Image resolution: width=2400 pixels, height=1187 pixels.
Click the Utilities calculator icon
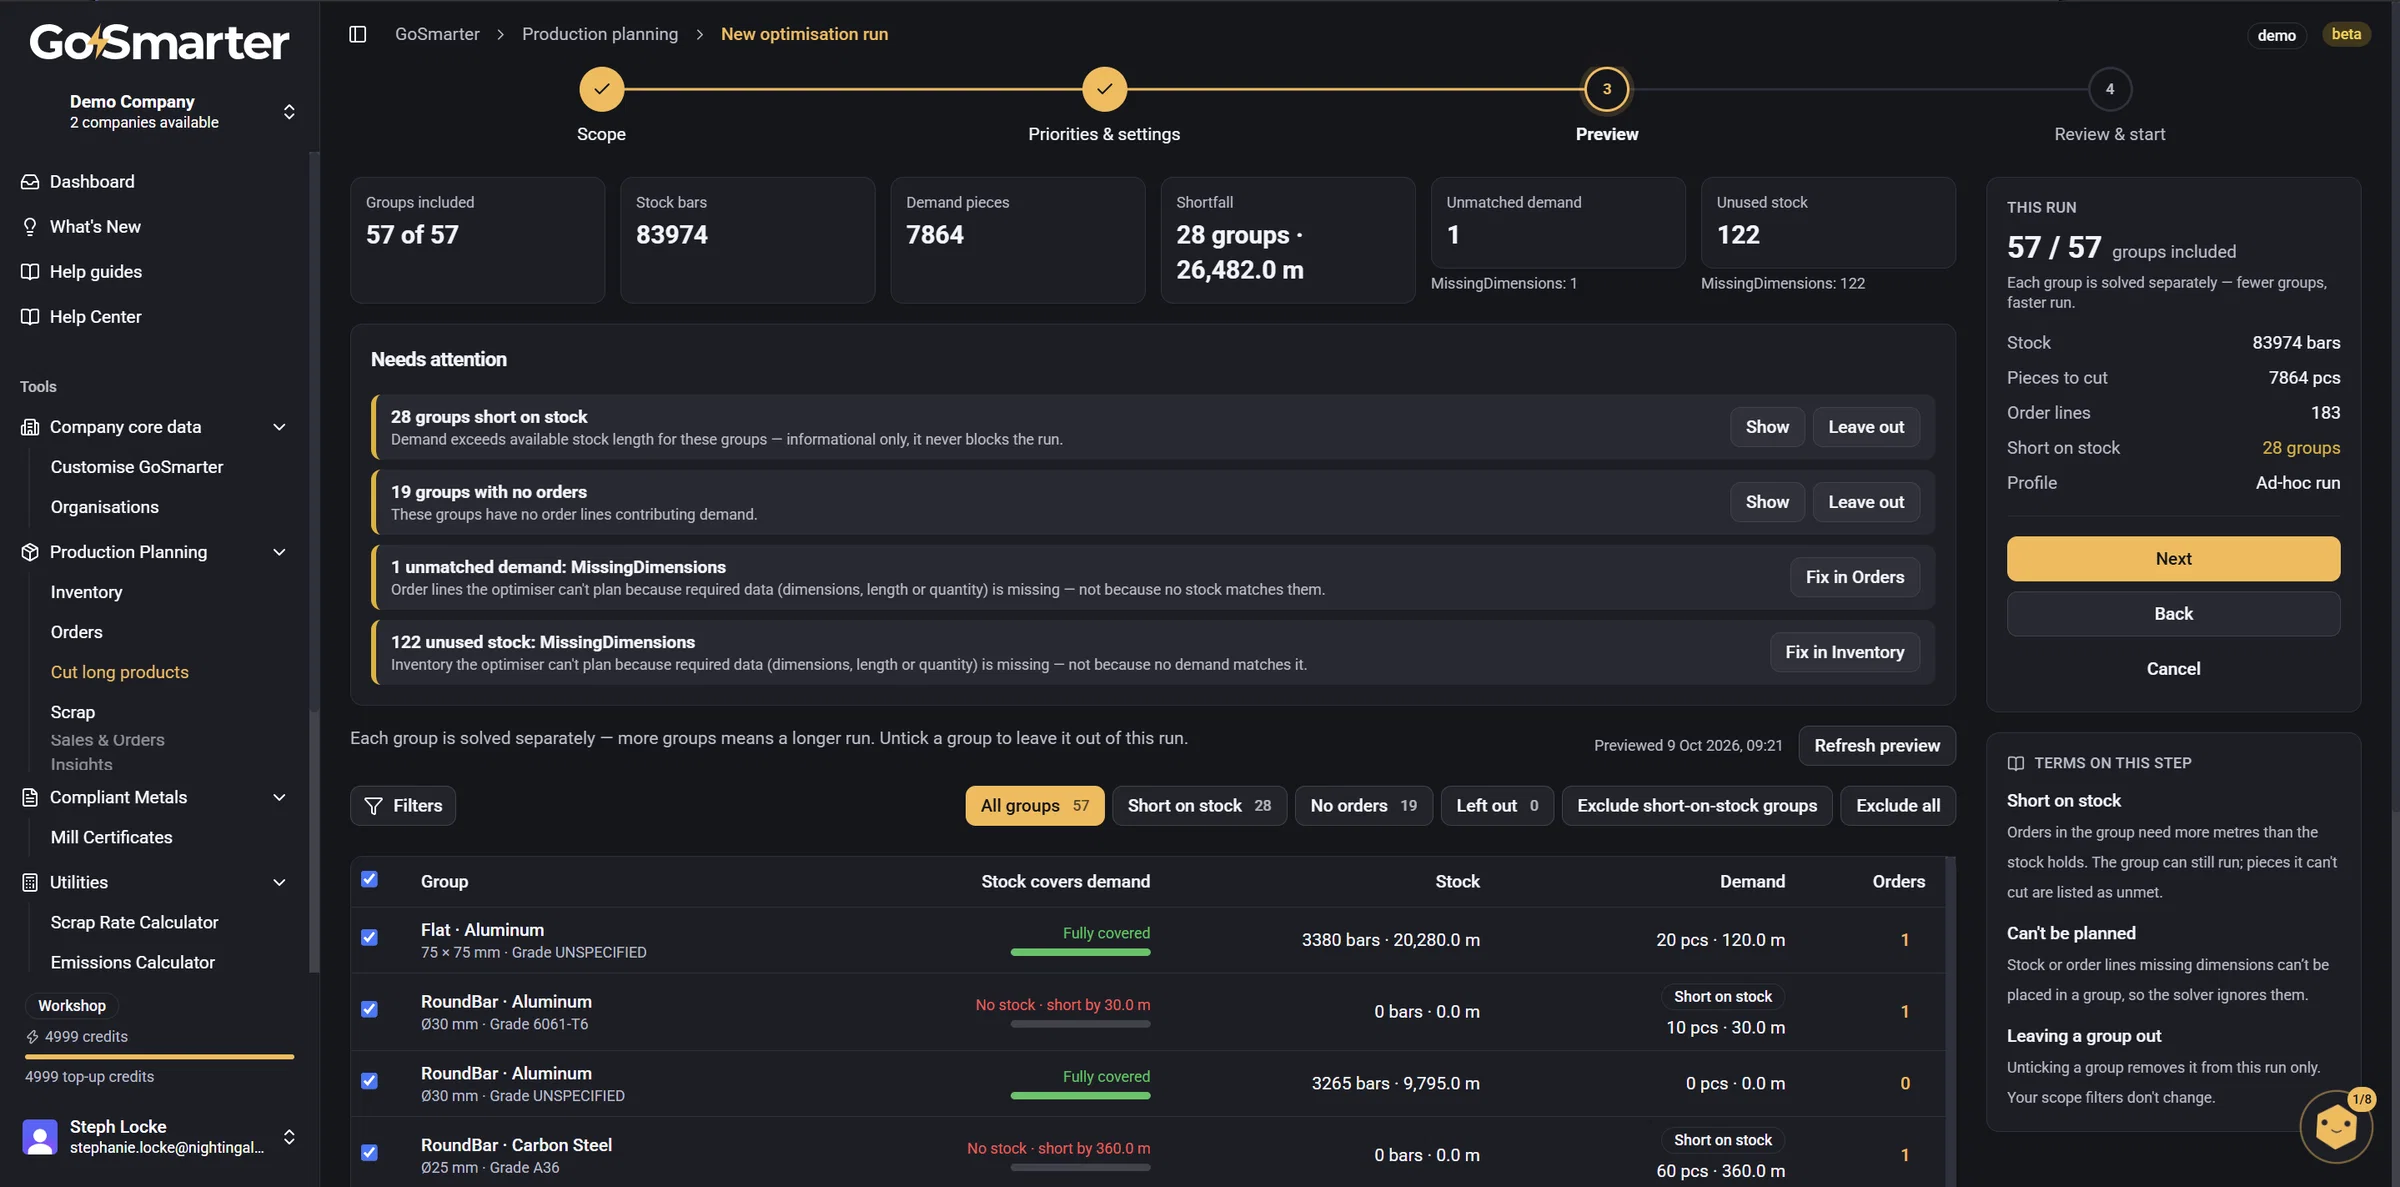coord(30,882)
